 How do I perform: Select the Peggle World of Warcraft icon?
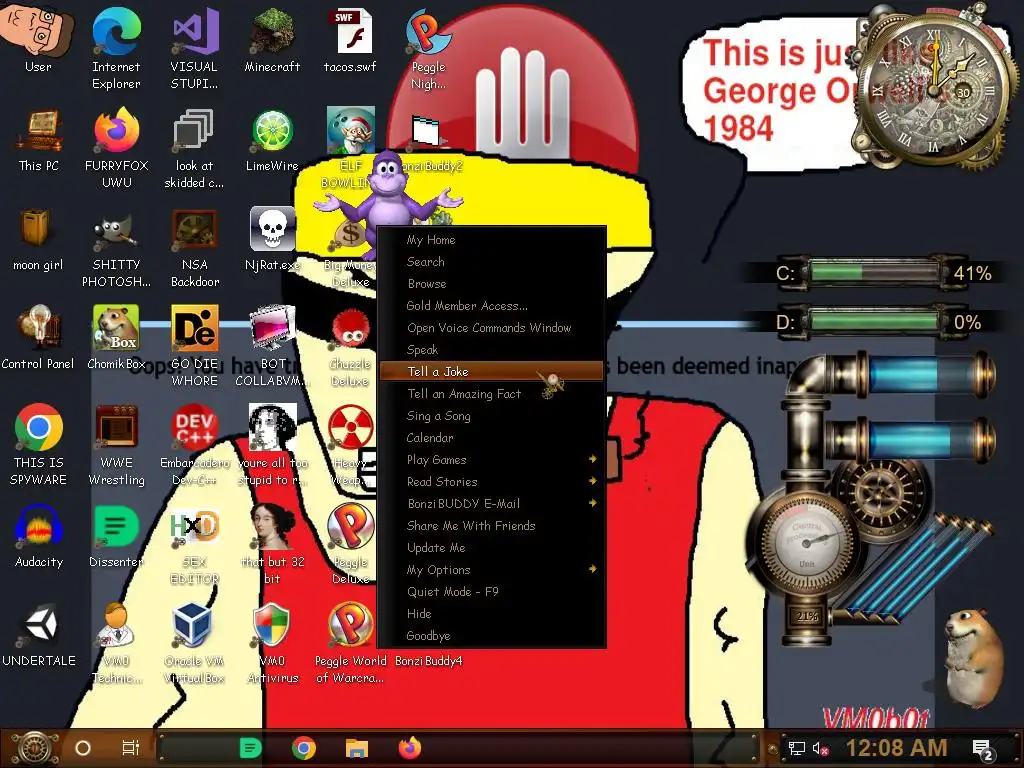350,644
